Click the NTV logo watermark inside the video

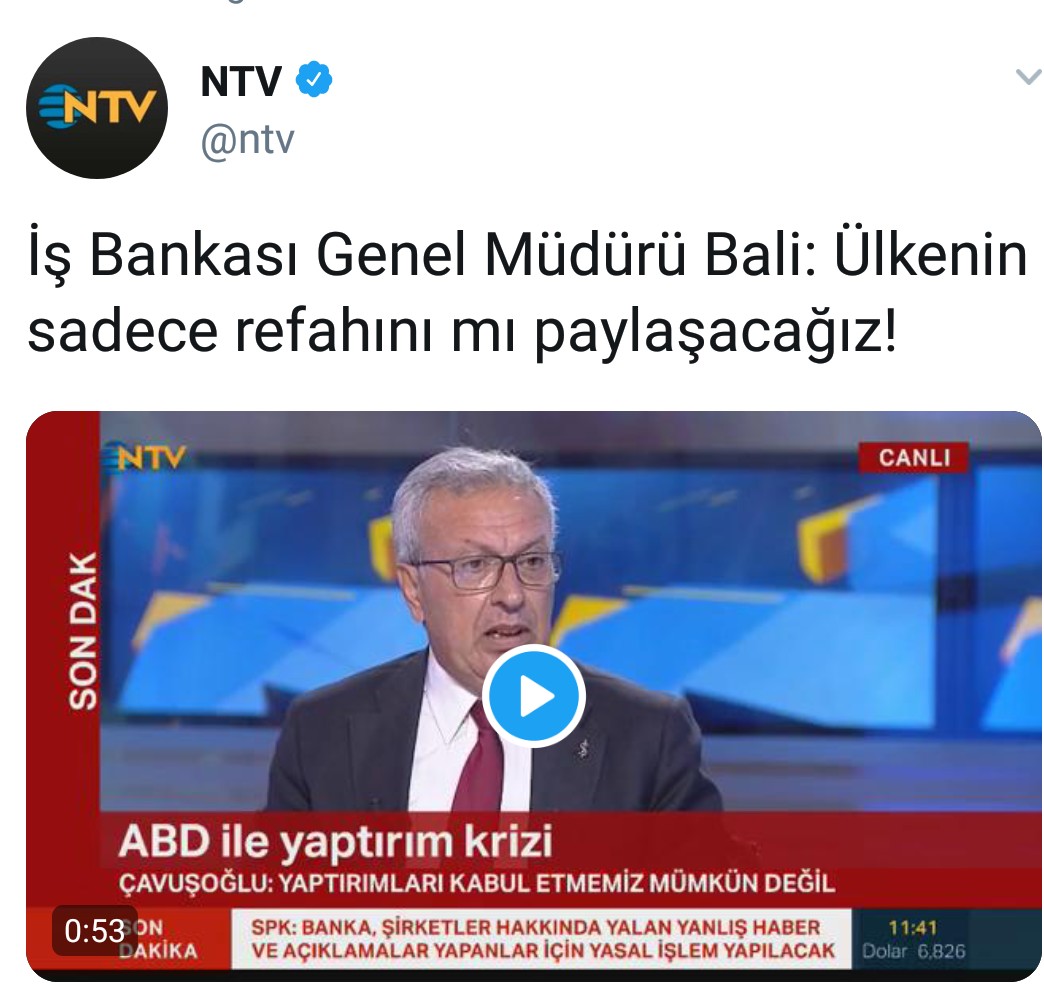pos(145,457)
